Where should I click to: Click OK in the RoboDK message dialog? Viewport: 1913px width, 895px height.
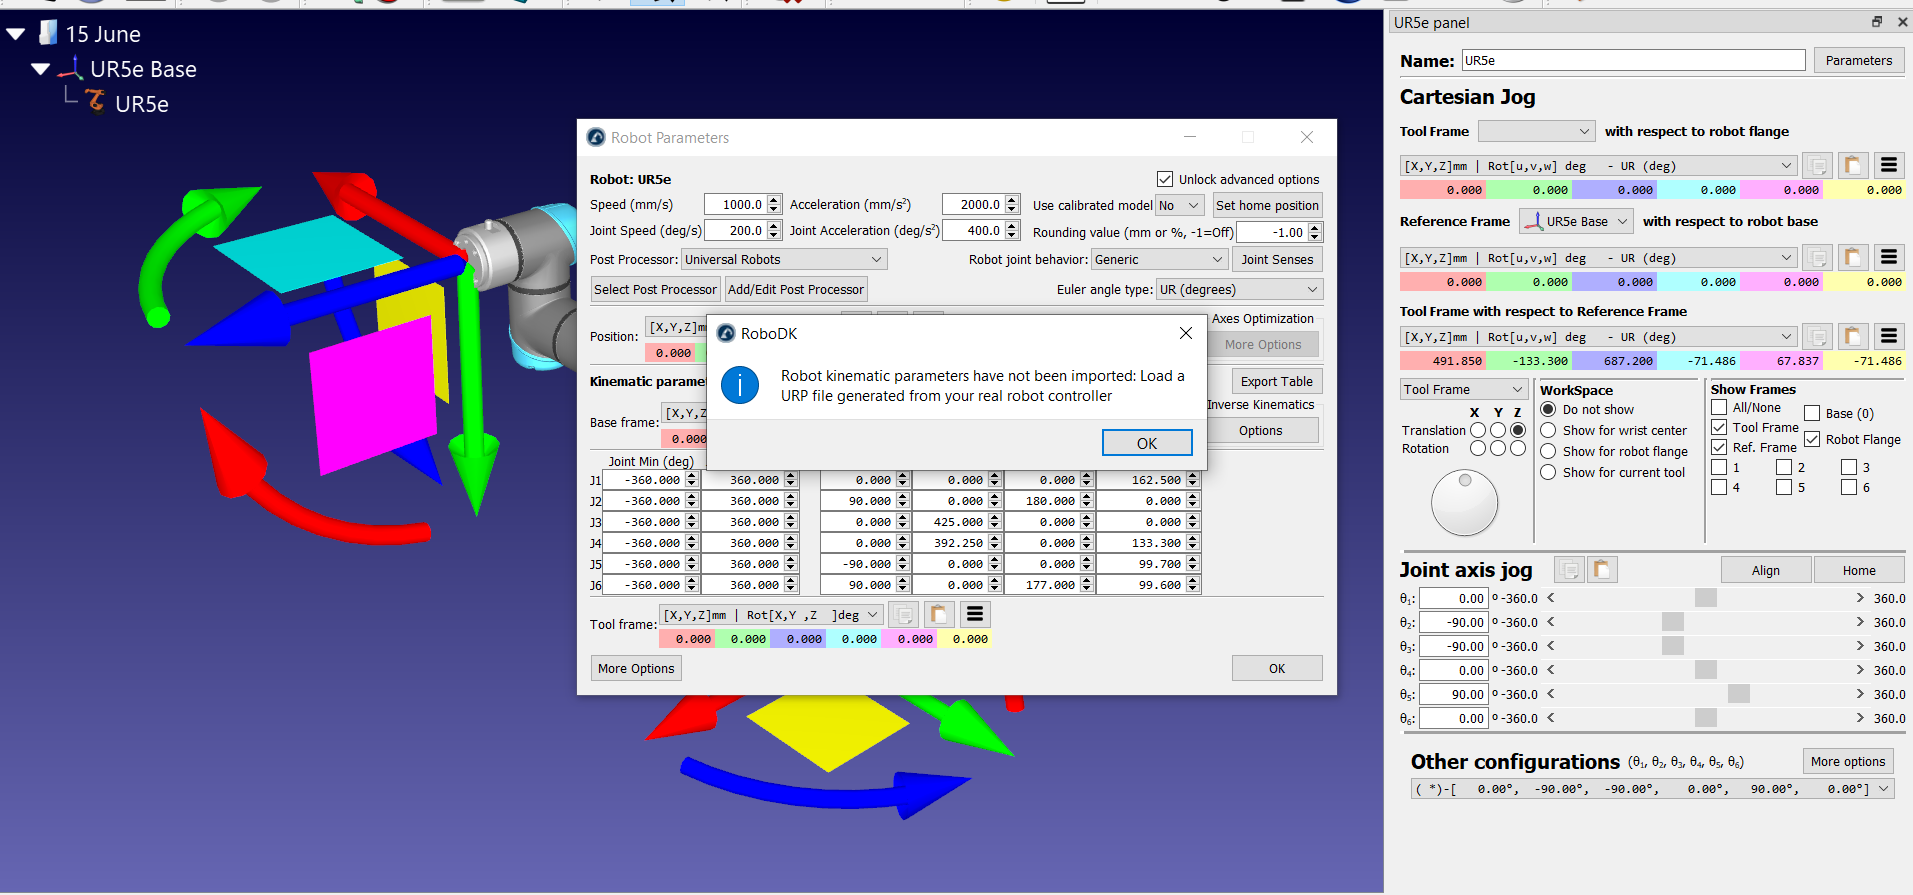click(x=1146, y=443)
